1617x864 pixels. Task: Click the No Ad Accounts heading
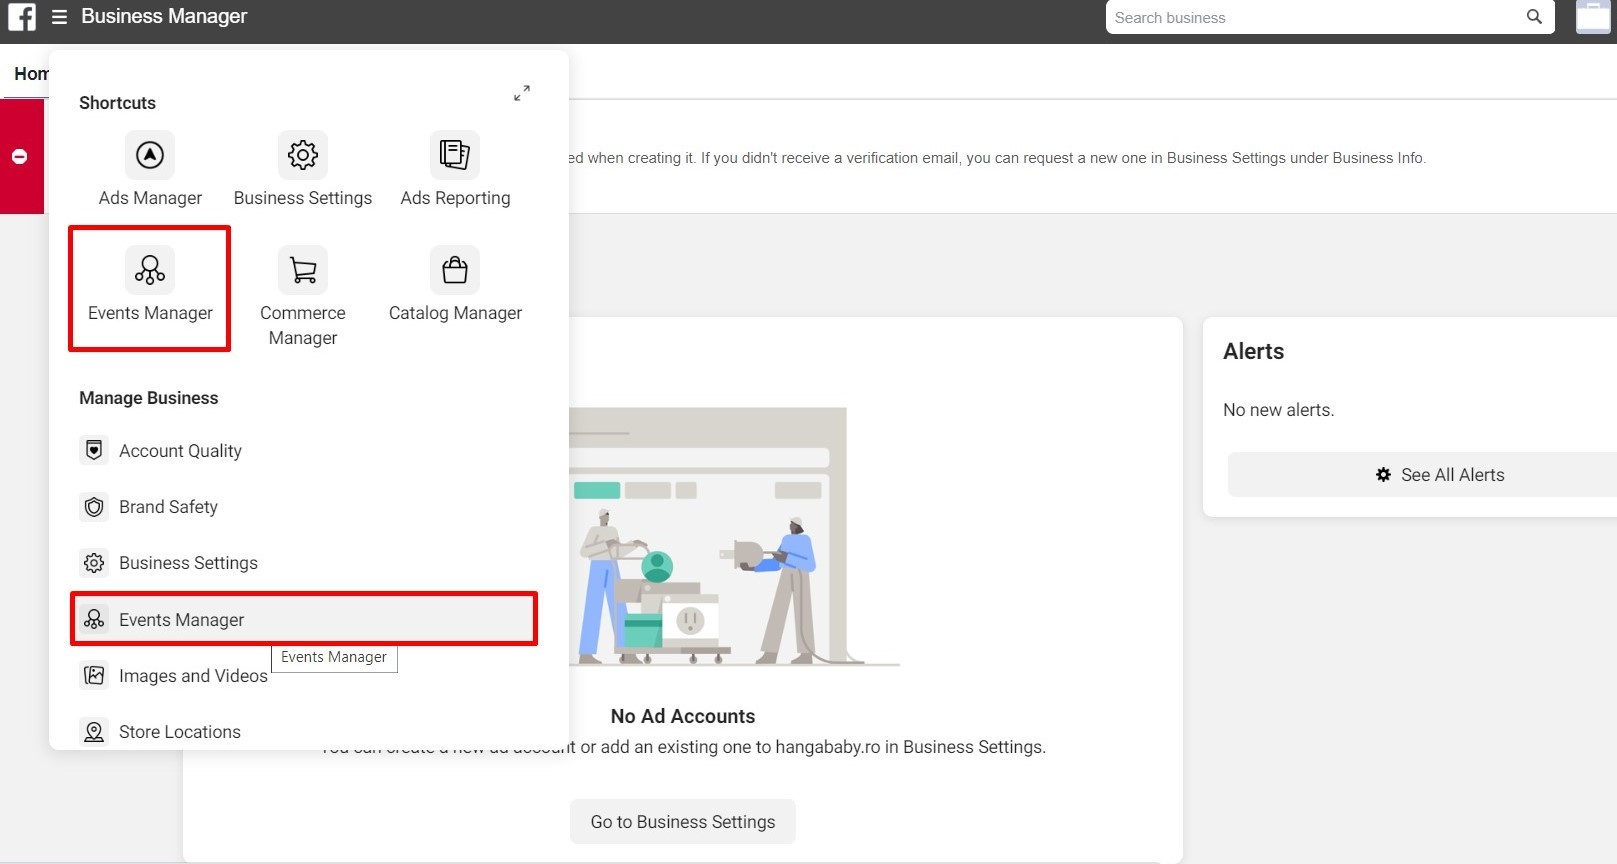click(683, 716)
